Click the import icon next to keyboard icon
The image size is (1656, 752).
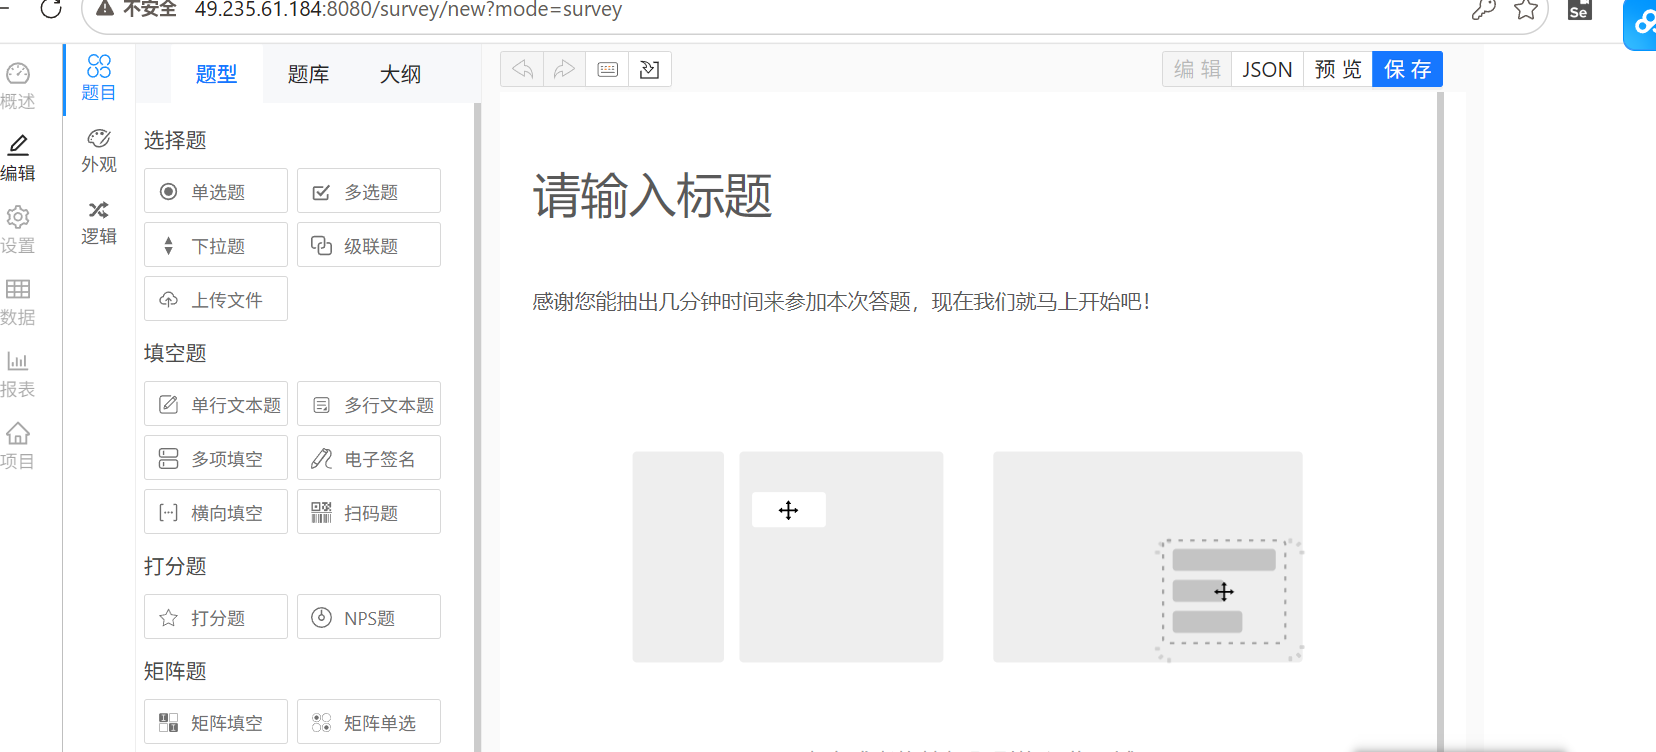[650, 69]
